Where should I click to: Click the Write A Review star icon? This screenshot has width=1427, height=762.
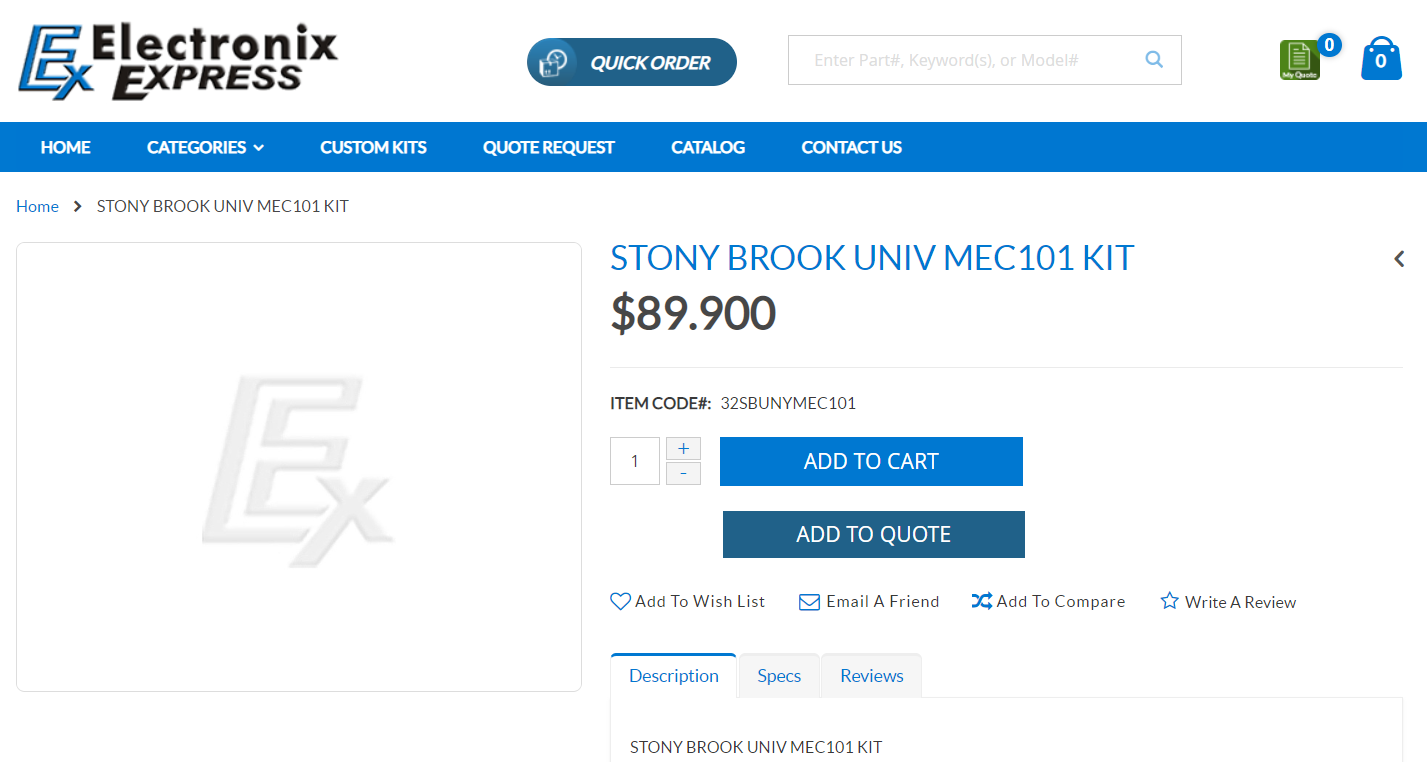pos(1169,601)
